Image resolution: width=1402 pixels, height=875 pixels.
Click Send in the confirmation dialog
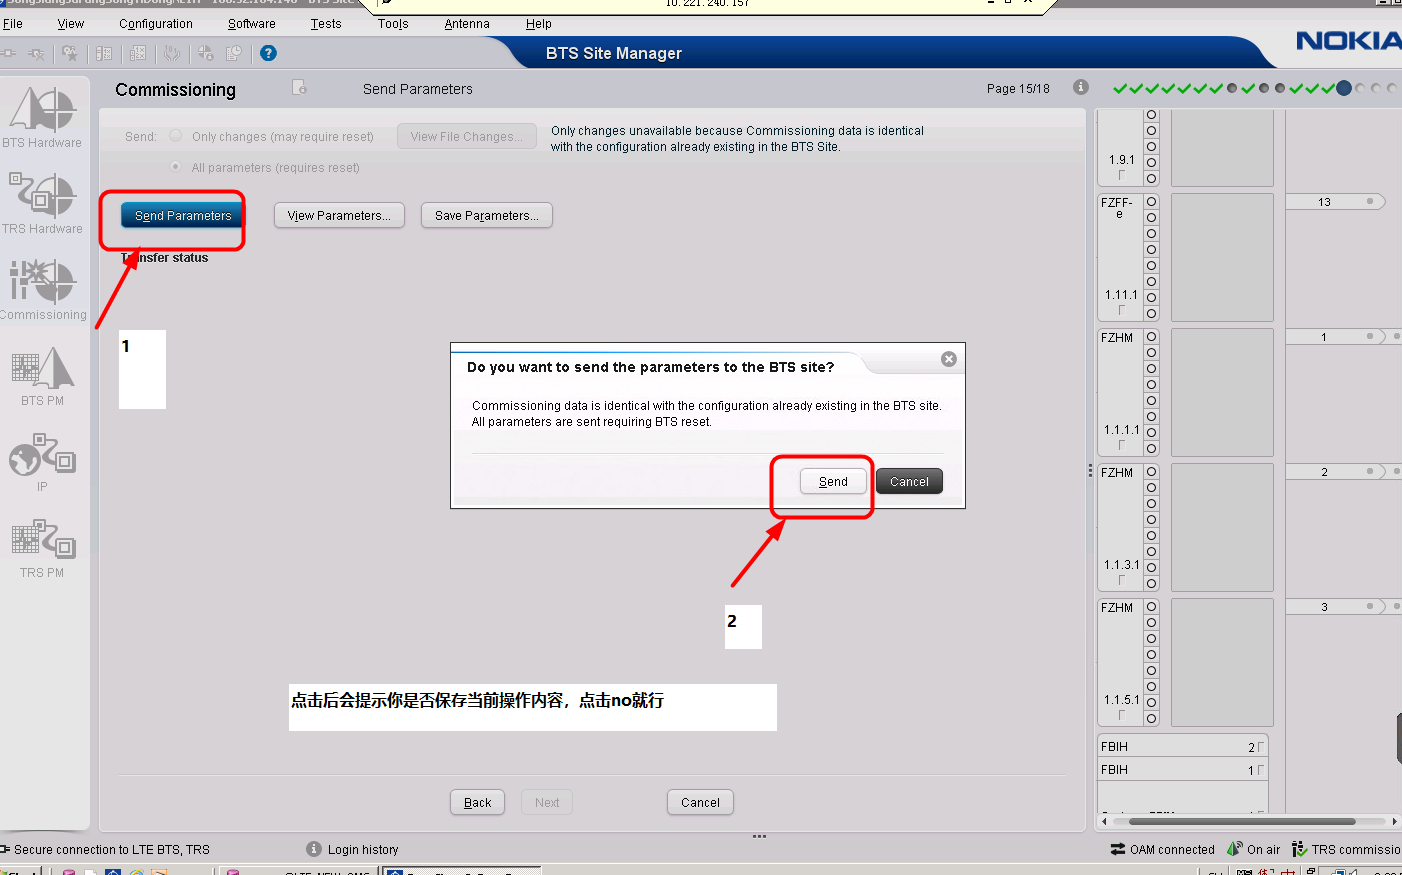(833, 482)
